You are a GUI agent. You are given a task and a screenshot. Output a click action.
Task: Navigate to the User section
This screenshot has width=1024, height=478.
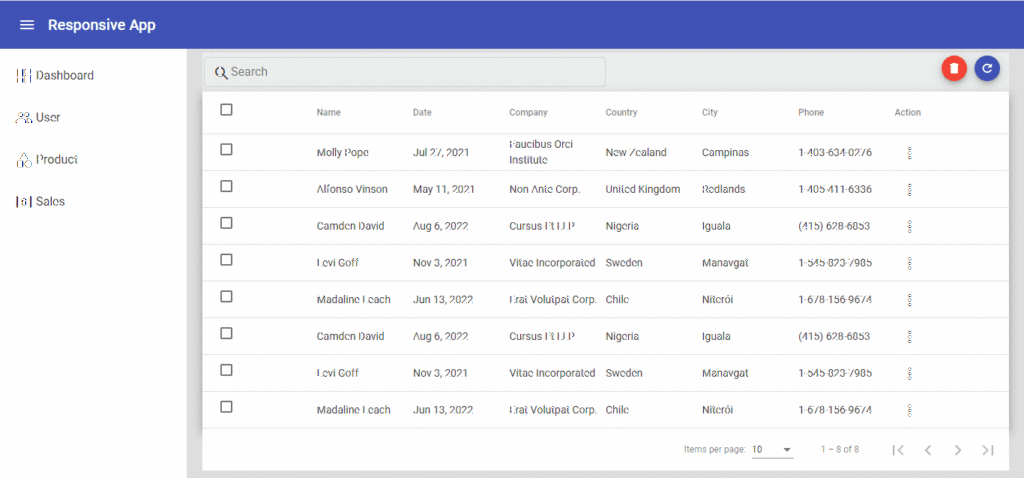[x=47, y=118]
